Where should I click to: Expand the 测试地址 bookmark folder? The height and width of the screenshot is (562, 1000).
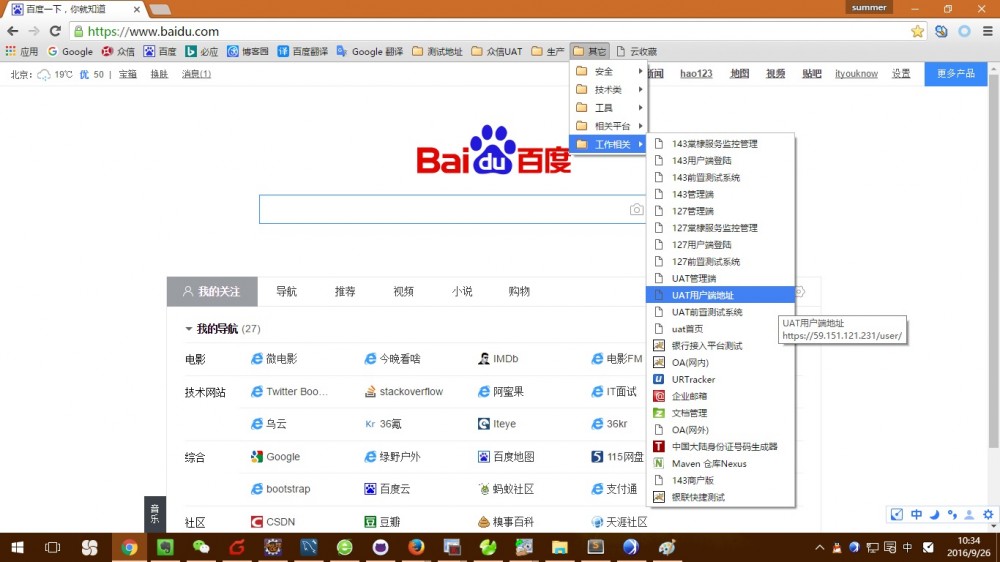pyautogui.click(x=438, y=51)
